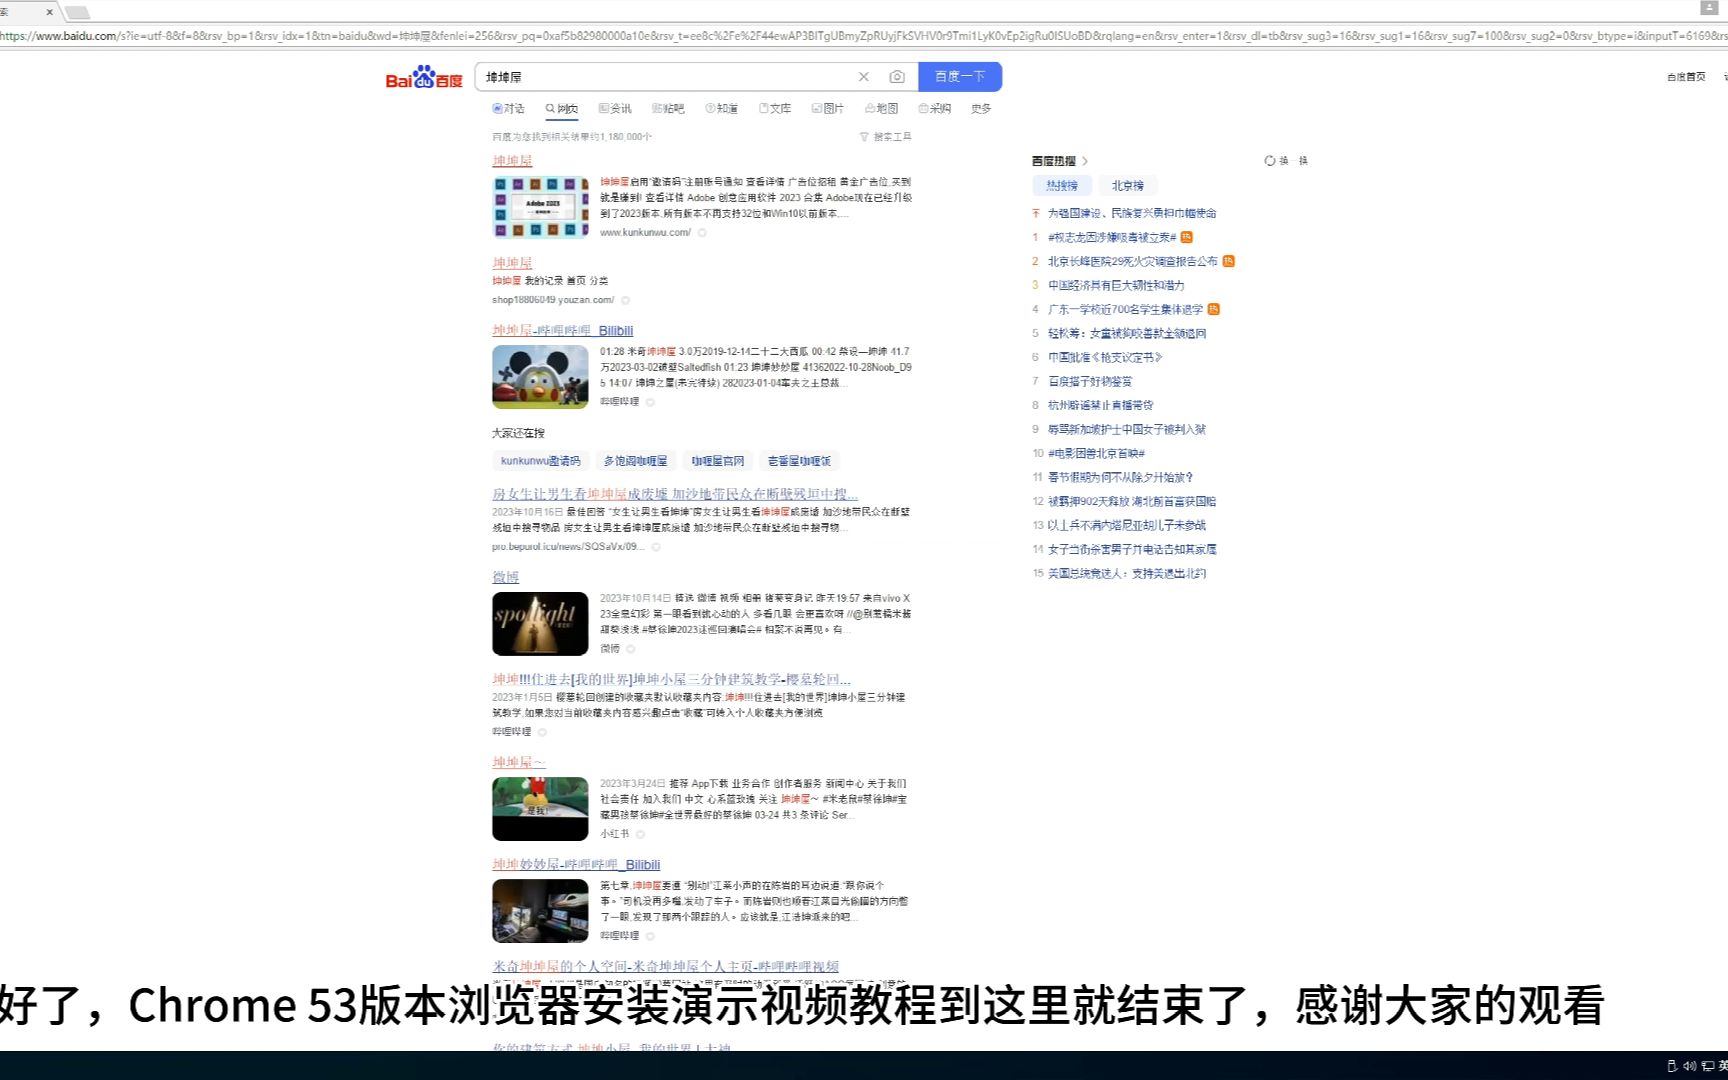Click the Adobe 2023 result thumbnail
This screenshot has width=1728, height=1080.
540,207
